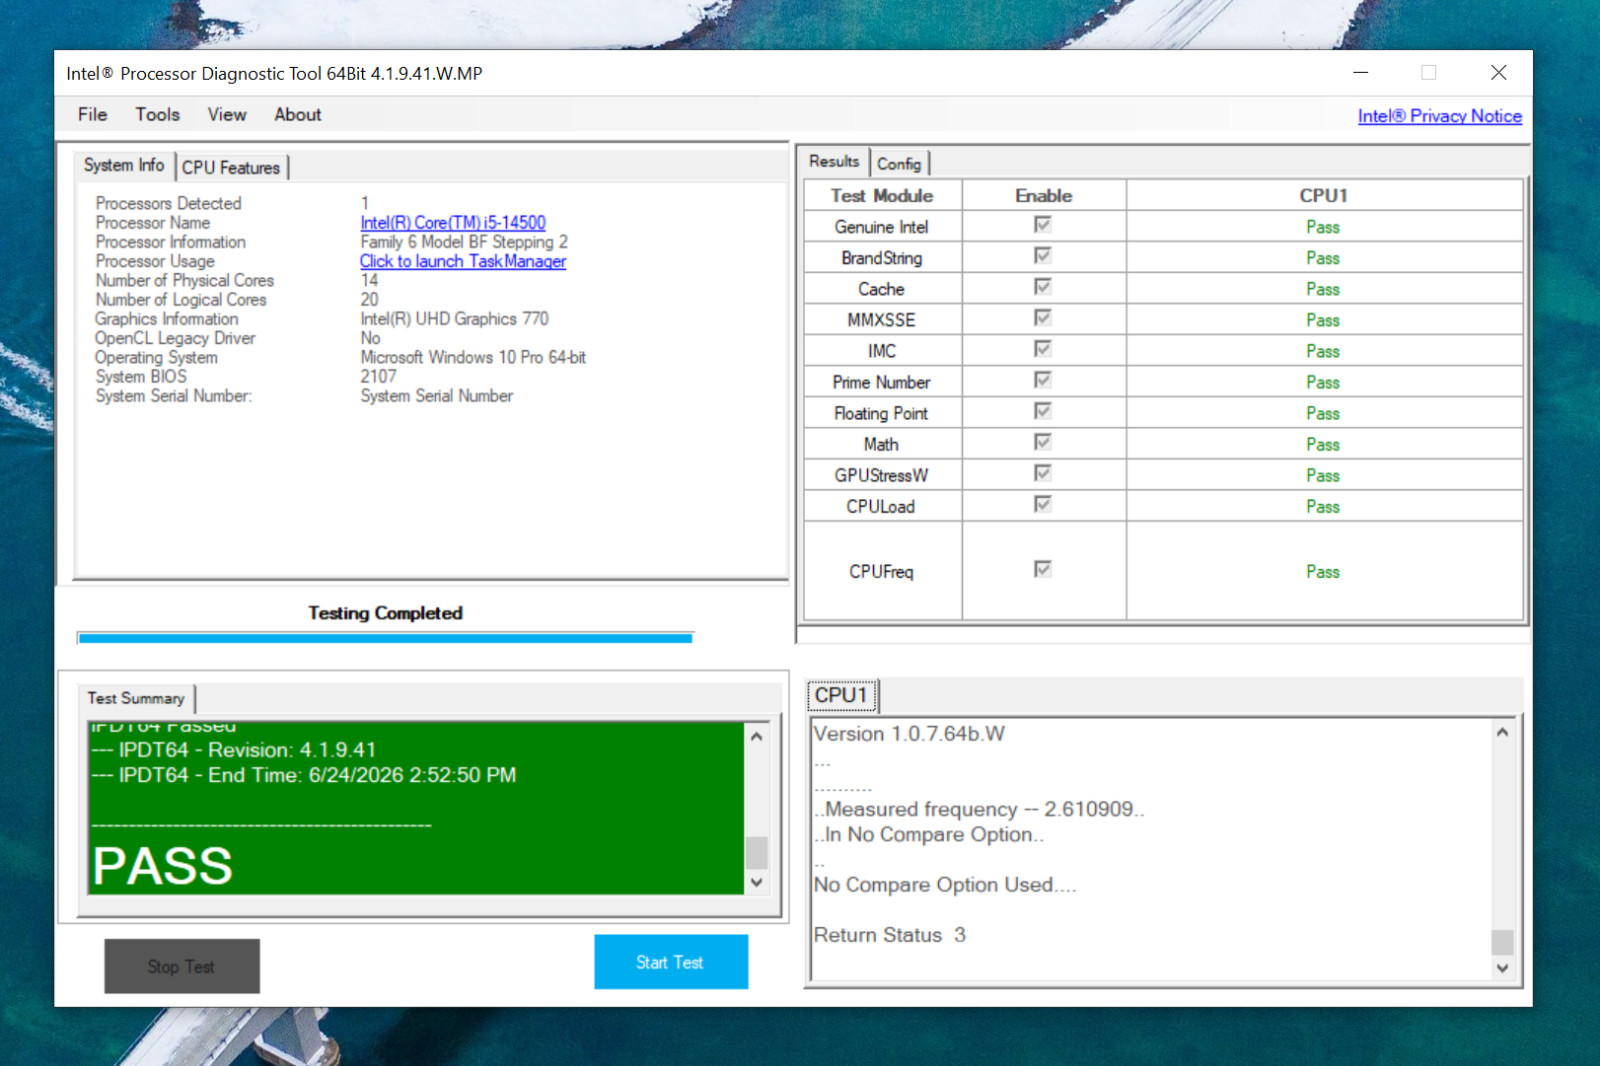This screenshot has height=1066, width=1600.
Task: Click the Test Summary scroll up arrow
Action: point(757,736)
